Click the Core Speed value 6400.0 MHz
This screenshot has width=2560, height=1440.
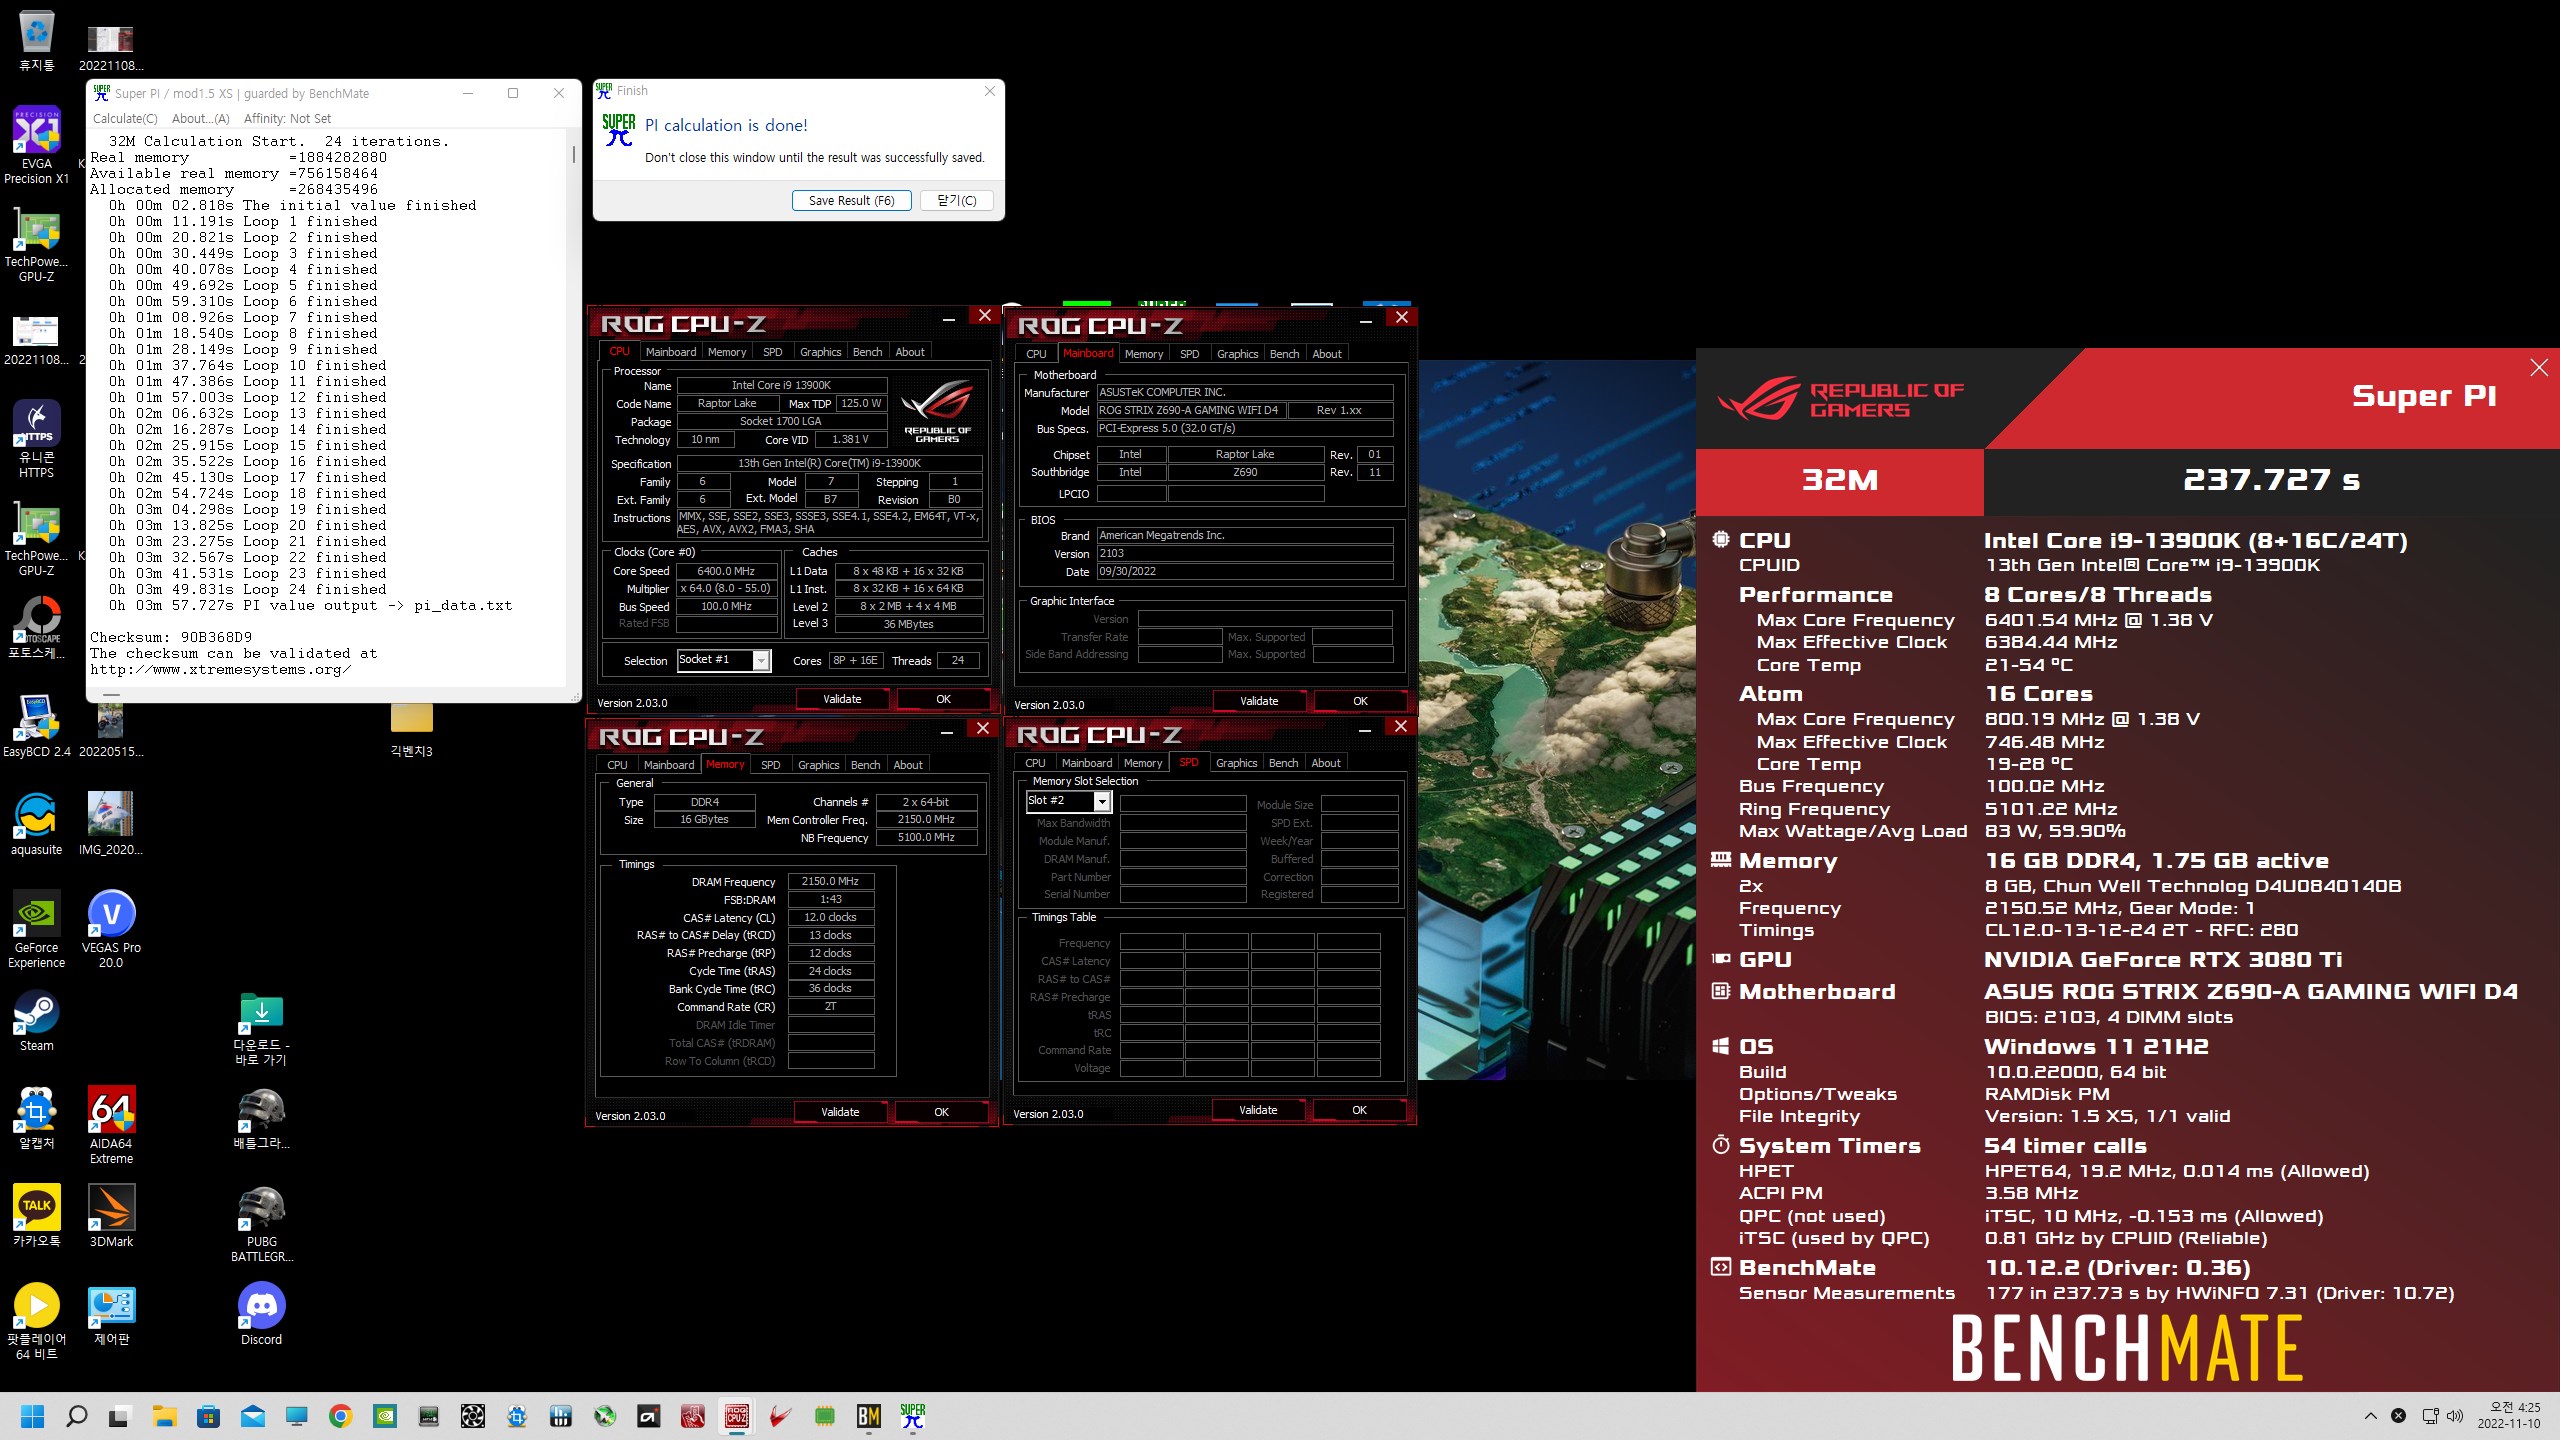click(726, 571)
